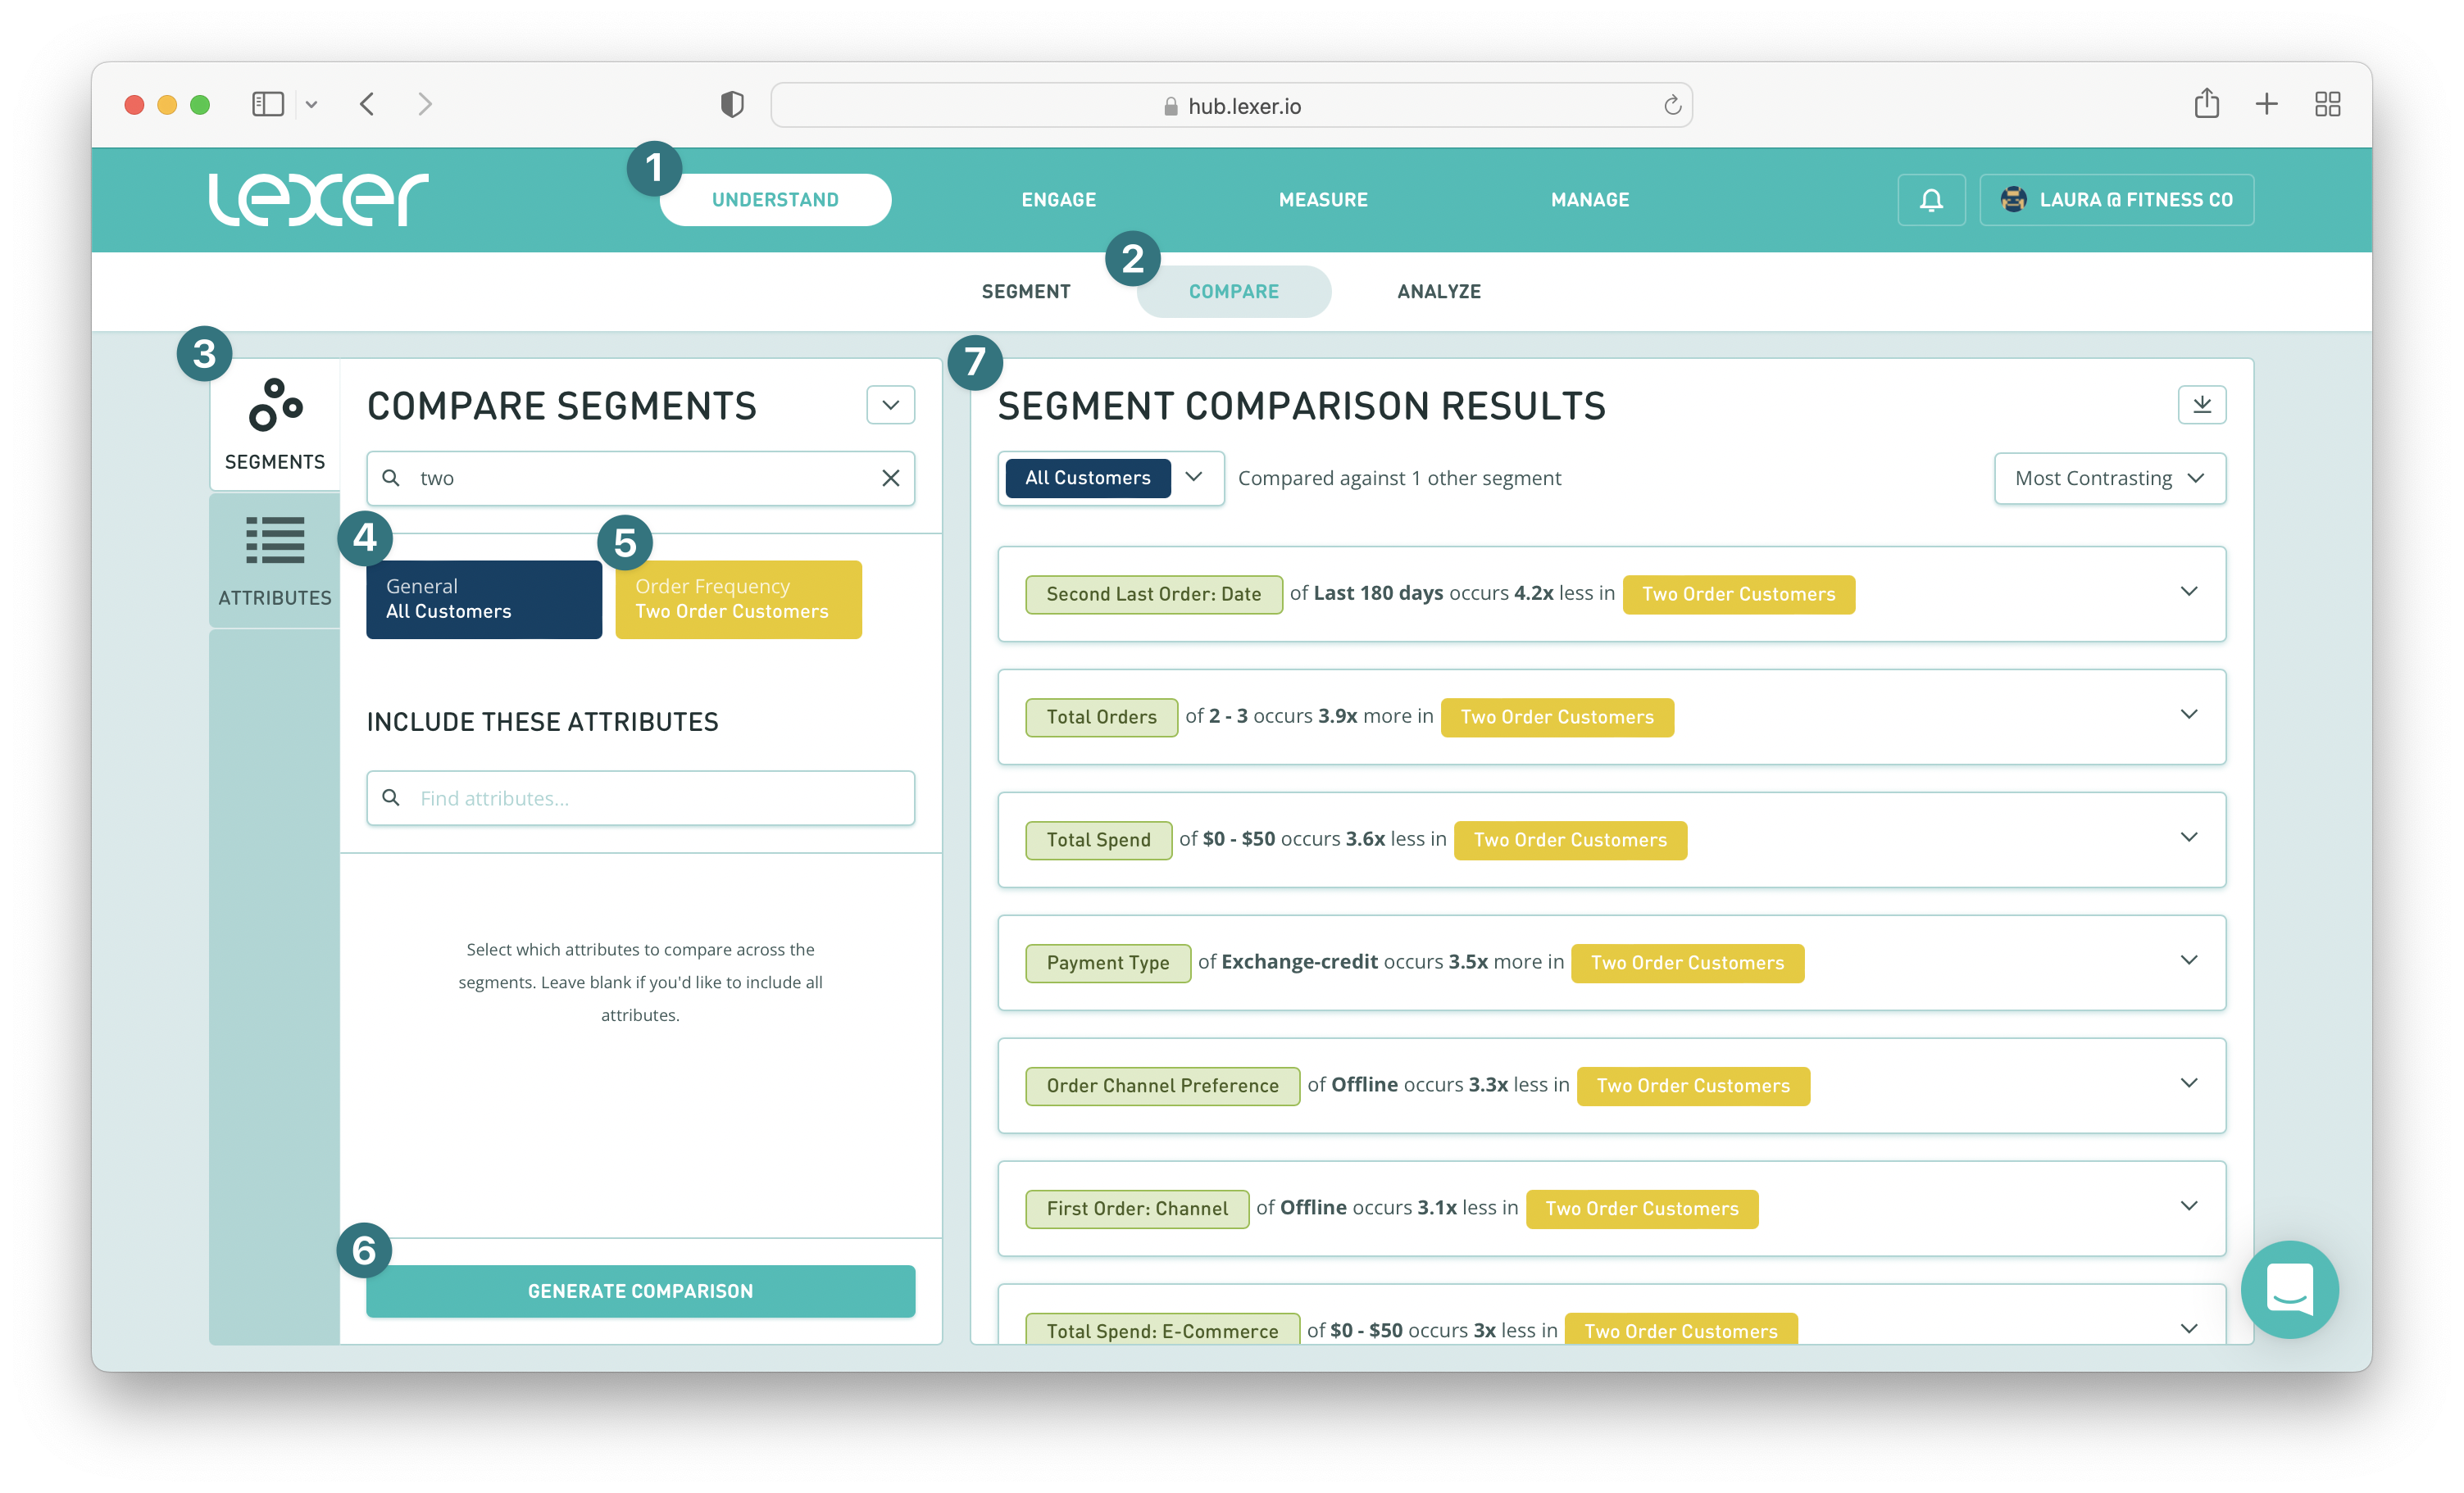This screenshot has width=2464, height=1493.
Task: Switch to the Analyze tab
Action: pos(1438,292)
